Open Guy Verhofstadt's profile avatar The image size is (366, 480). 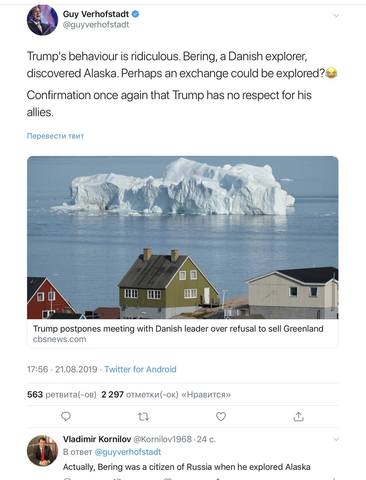tap(42, 20)
